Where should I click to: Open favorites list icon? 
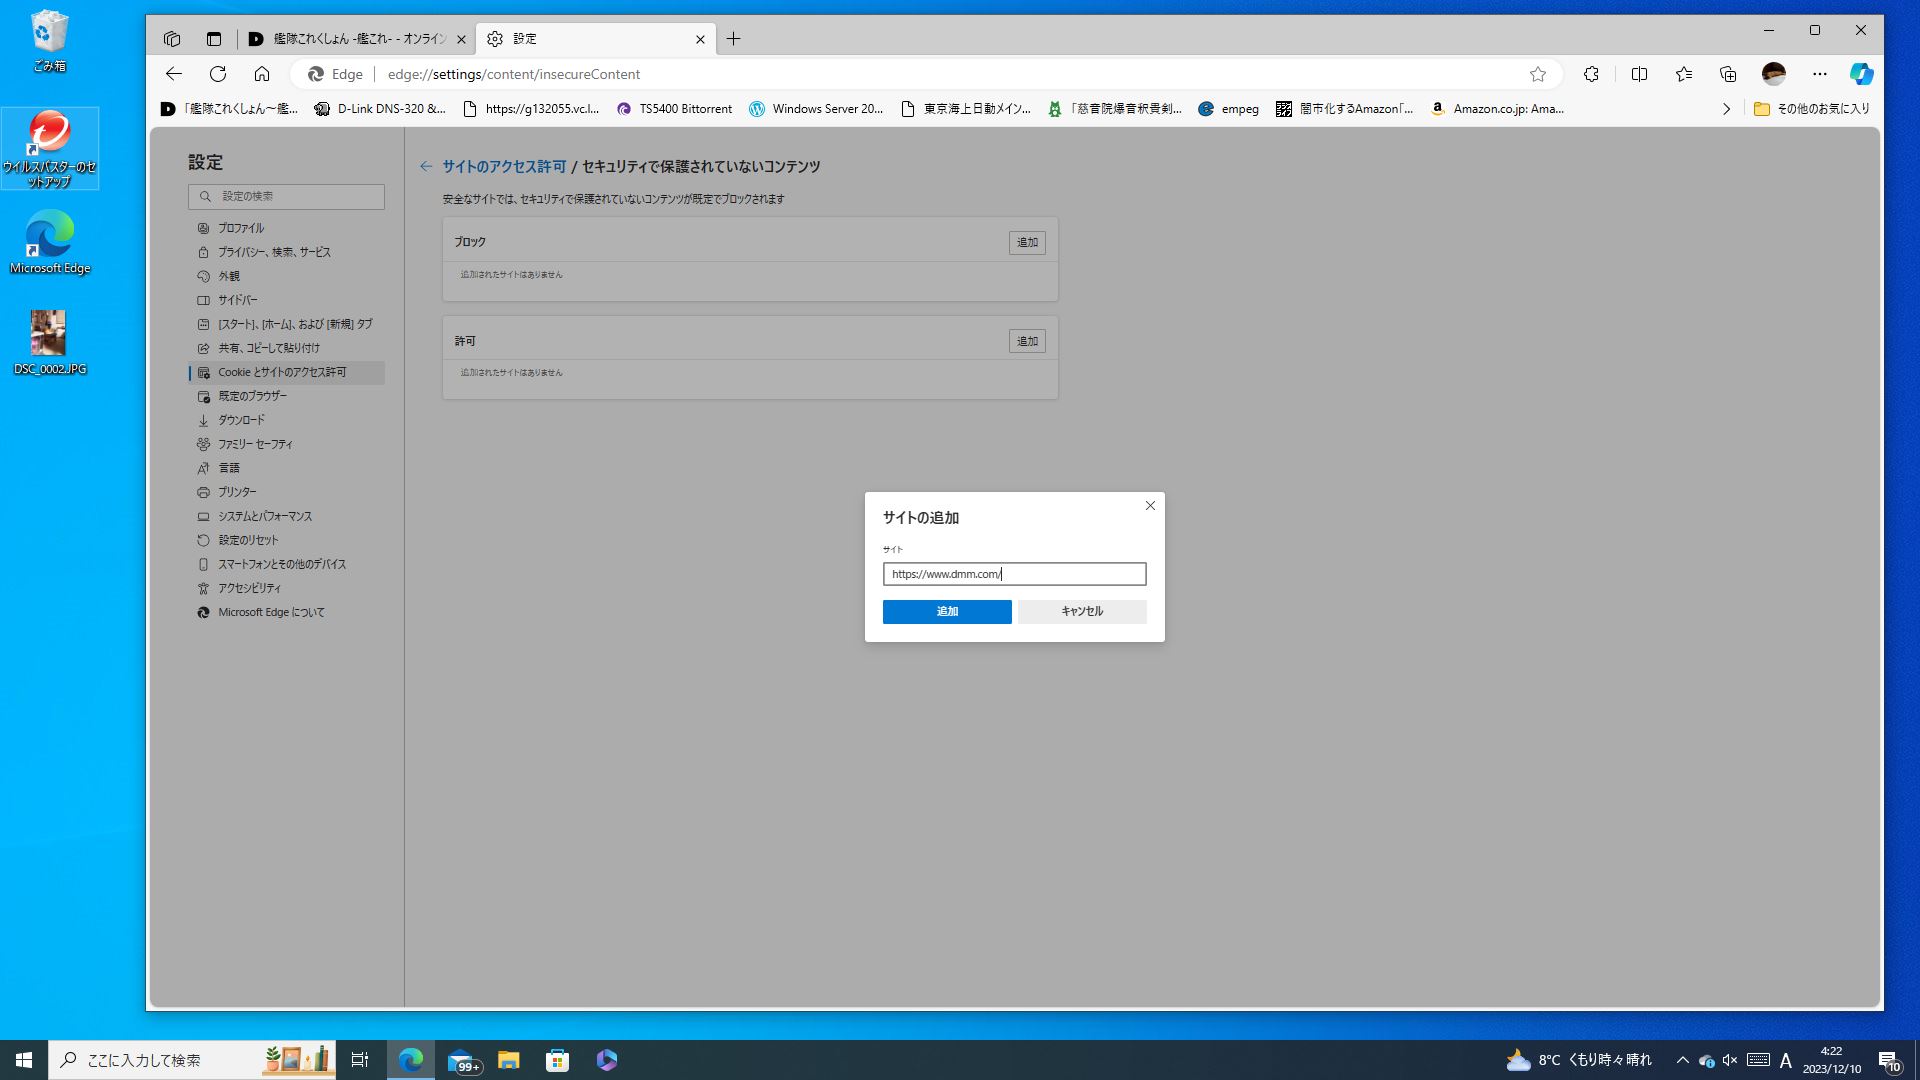point(1684,74)
